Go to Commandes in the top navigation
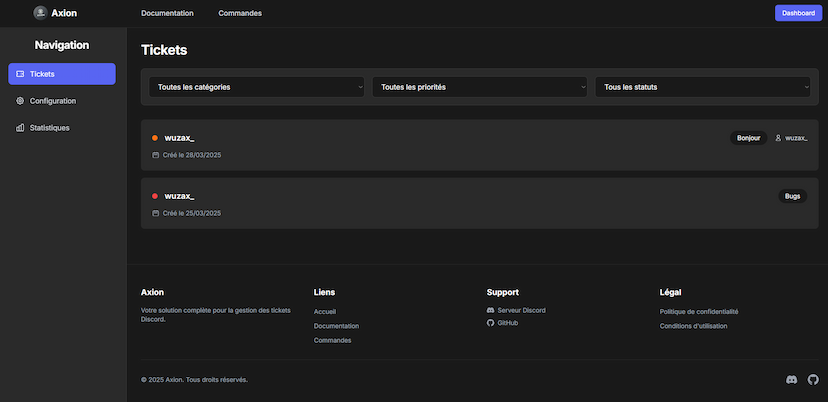This screenshot has height=402, width=828. coord(240,13)
